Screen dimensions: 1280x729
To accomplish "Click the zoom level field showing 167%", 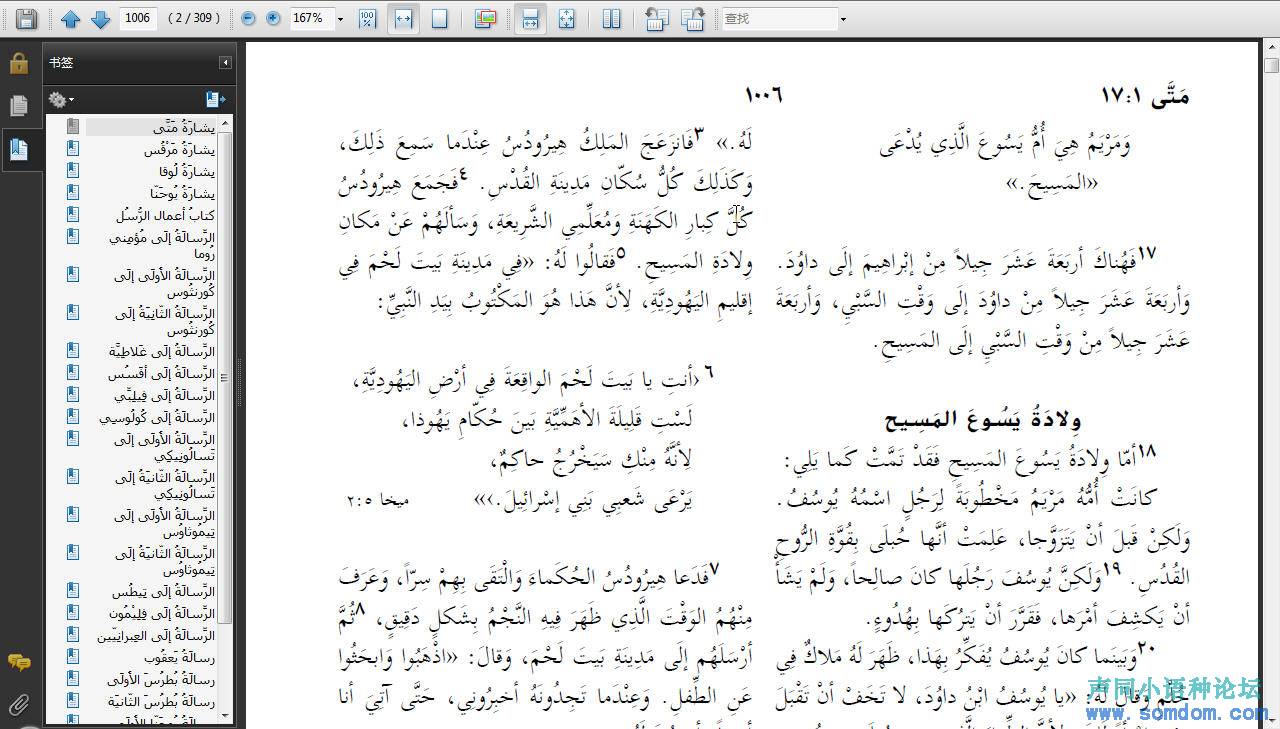I will pyautogui.click(x=310, y=18).
